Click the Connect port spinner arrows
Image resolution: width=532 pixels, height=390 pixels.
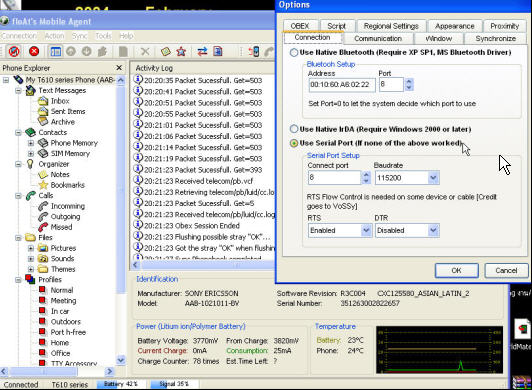pyautogui.click(x=366, y=178)
